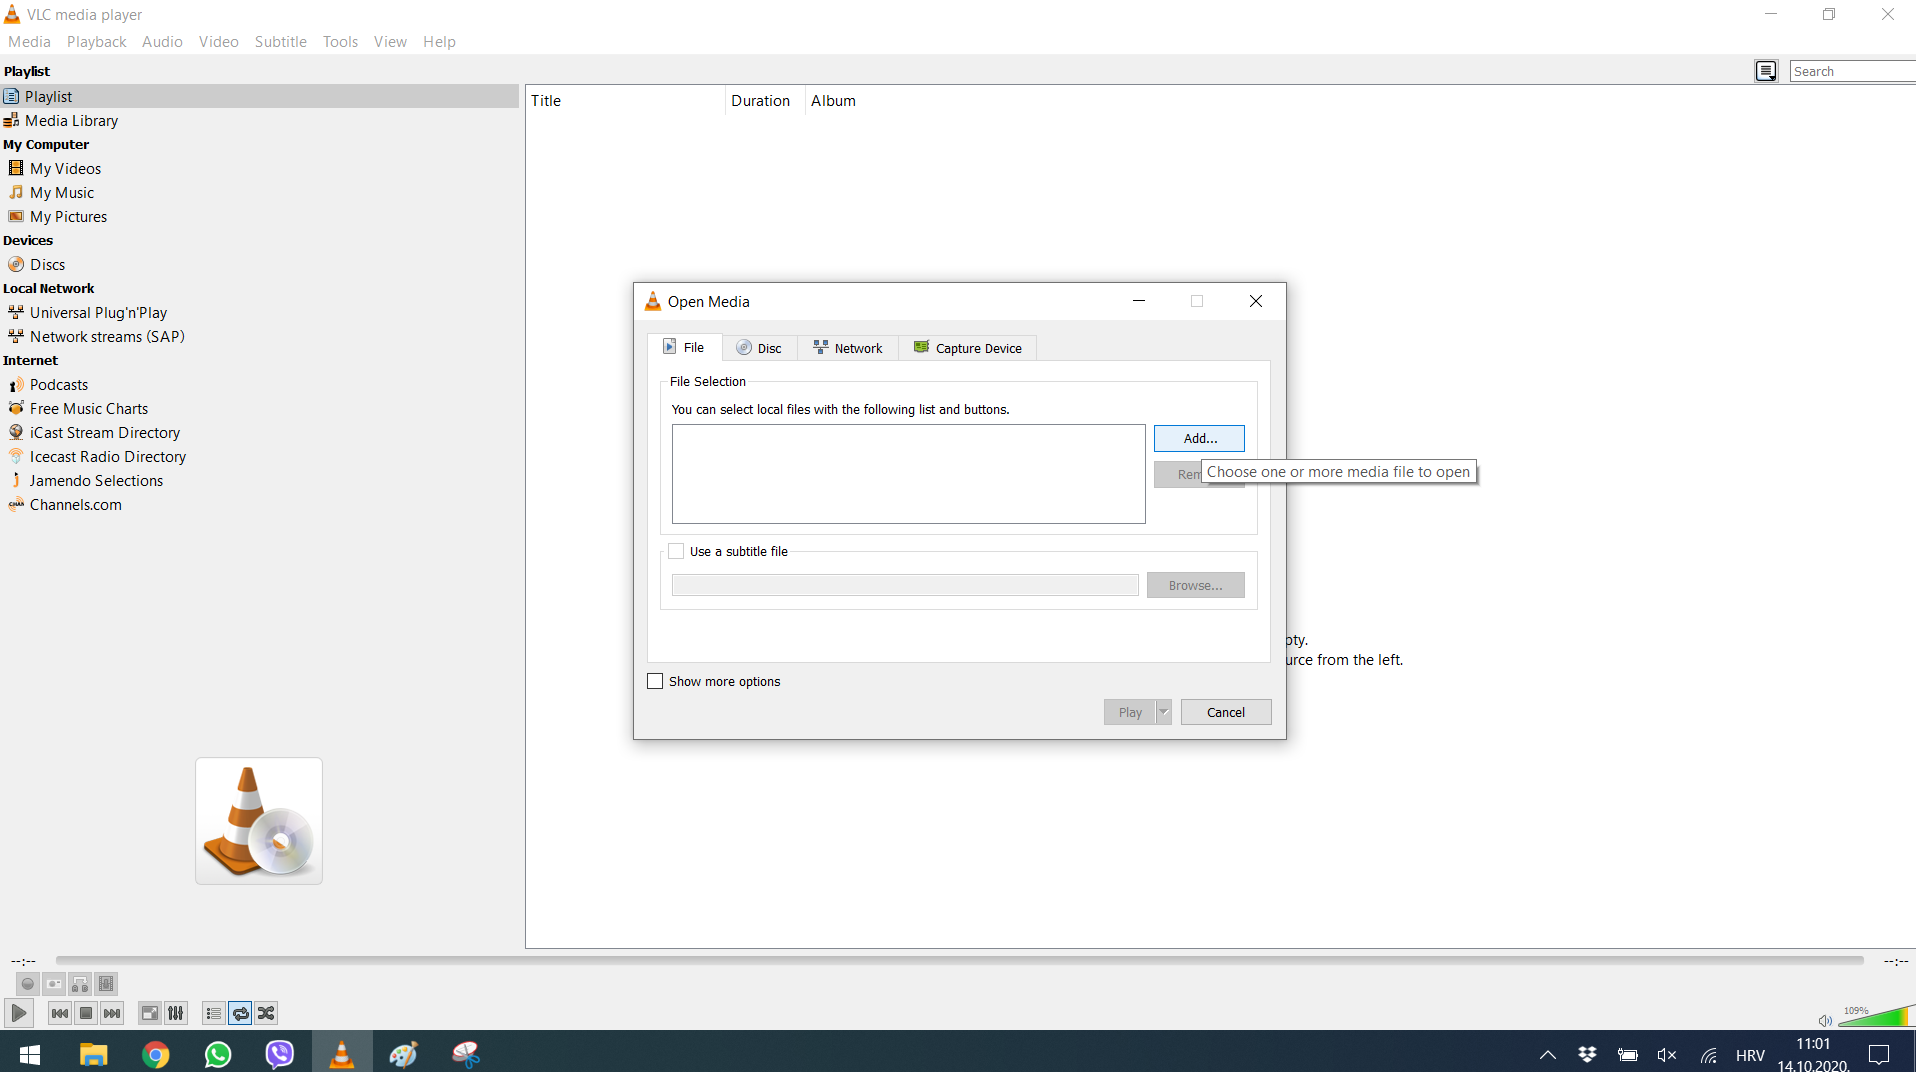Click the Add button to choose media
The image size is (1916, 1072).
1198,438
